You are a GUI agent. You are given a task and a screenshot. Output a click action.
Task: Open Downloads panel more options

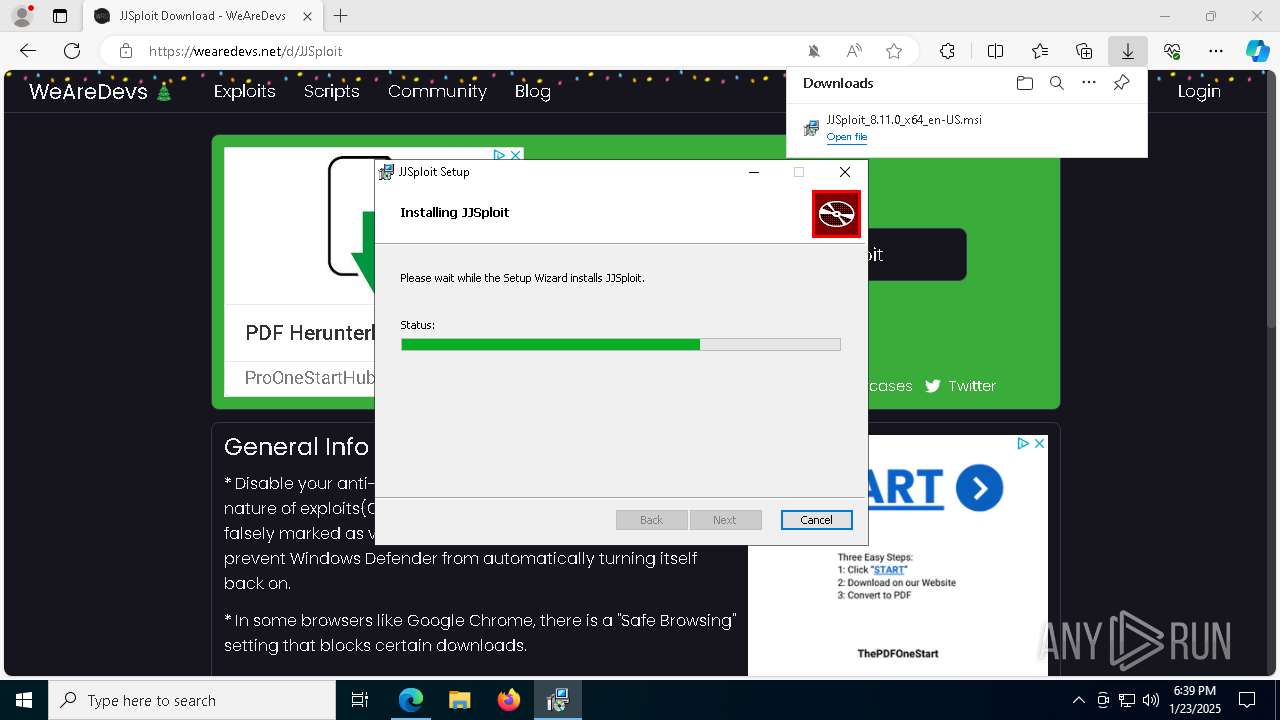1089,83
